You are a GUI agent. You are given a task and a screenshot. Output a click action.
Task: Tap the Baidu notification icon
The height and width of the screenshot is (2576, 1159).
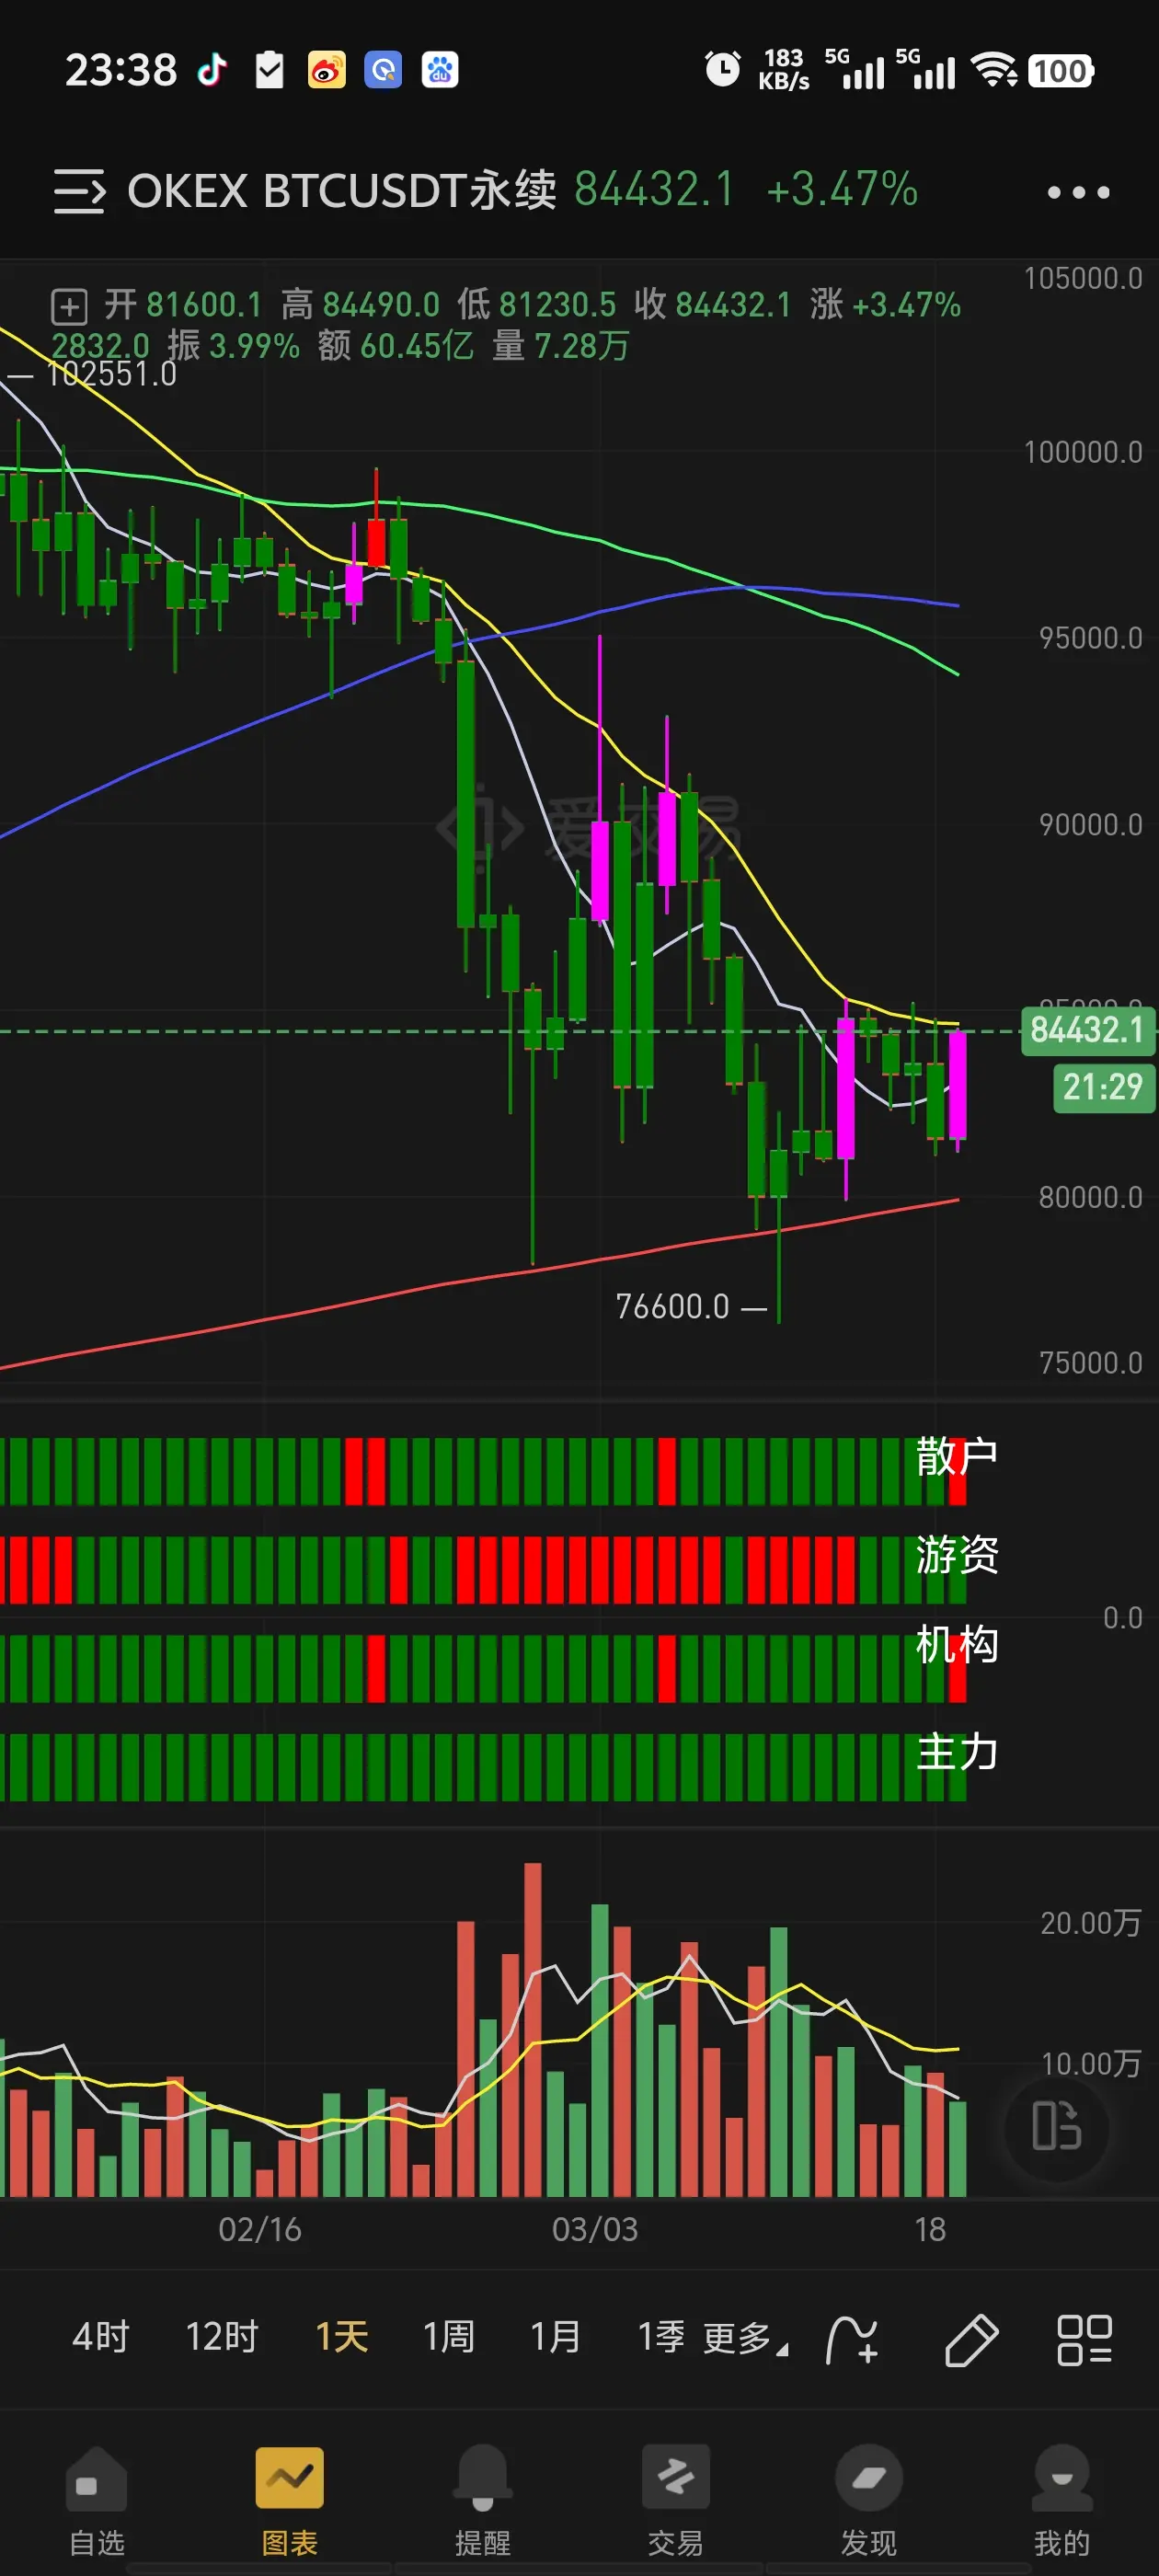click(x=440, y=70)
